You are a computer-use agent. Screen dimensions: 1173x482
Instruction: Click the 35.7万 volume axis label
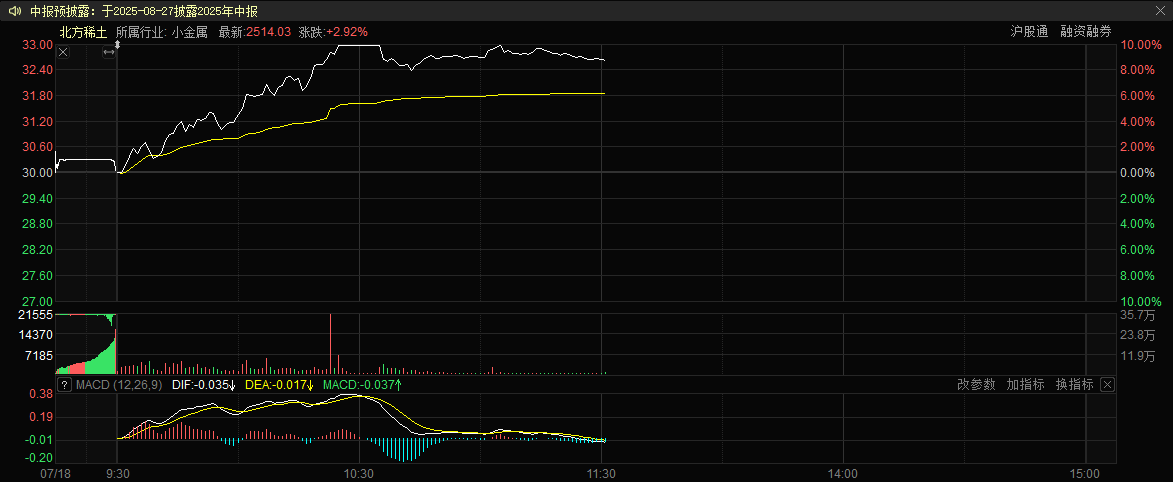point(1139,315)
